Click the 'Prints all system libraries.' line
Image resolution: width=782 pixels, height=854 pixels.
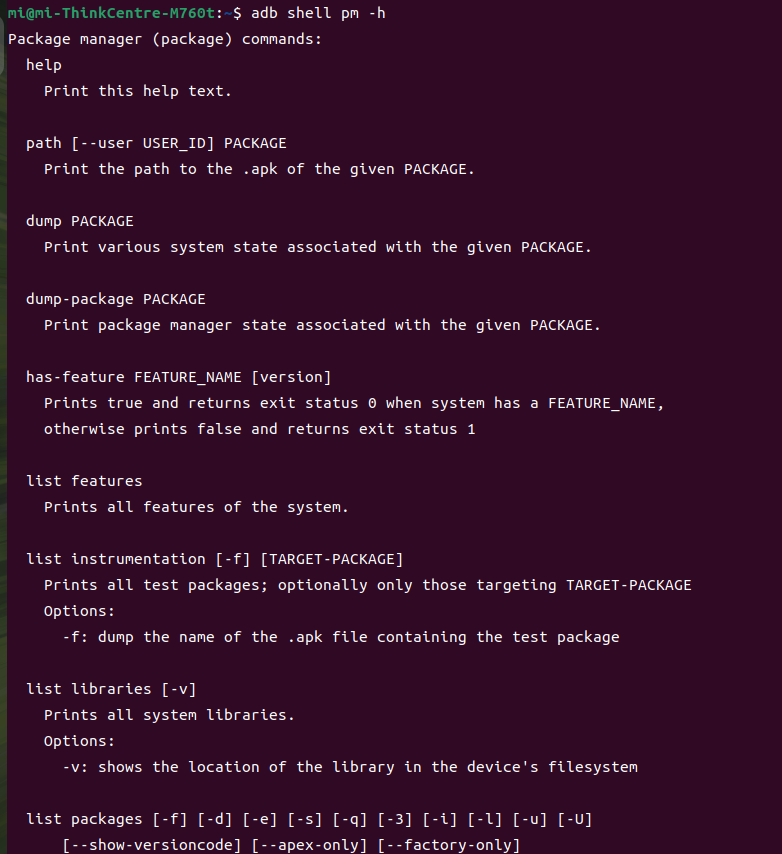click(x=169, y=715)
